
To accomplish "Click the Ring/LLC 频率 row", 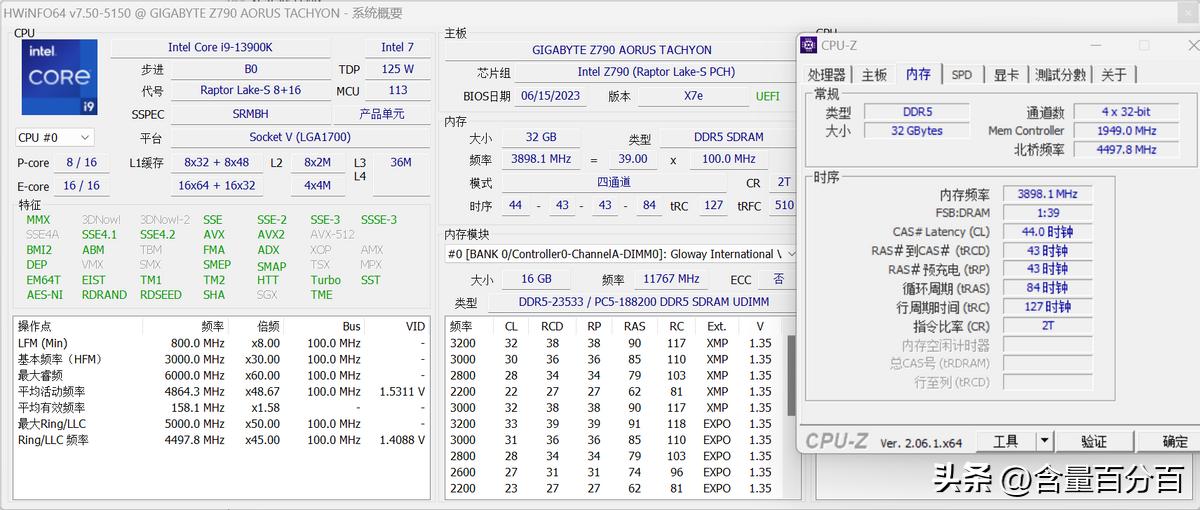I will click(222, 439).
